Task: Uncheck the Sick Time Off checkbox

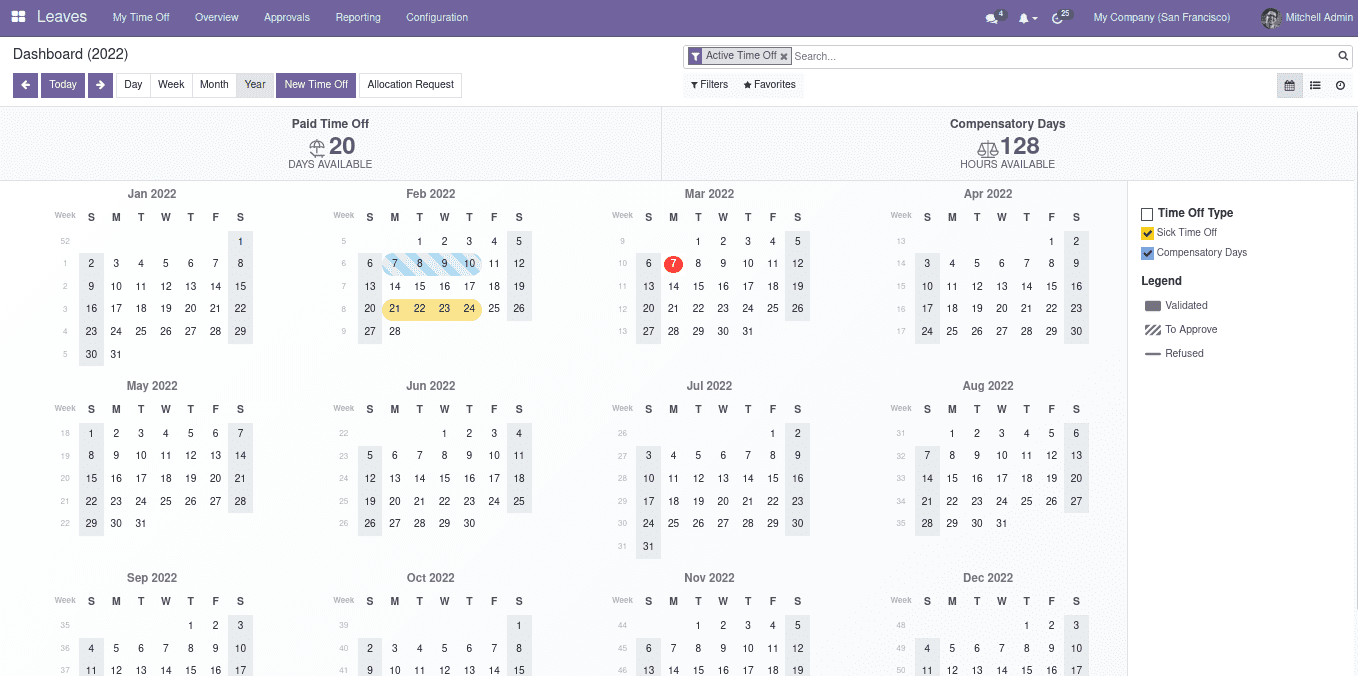Action: click(x=1147, y=233)
